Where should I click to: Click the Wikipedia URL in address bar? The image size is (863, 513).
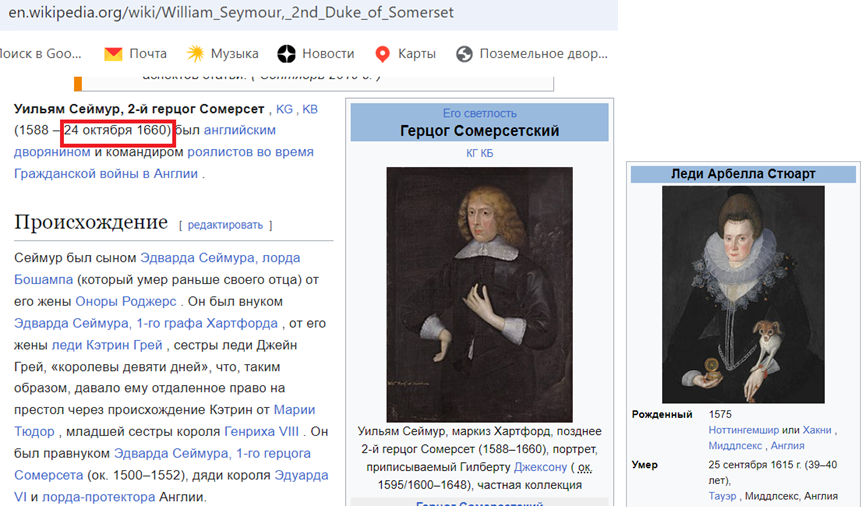coord(230,13)
